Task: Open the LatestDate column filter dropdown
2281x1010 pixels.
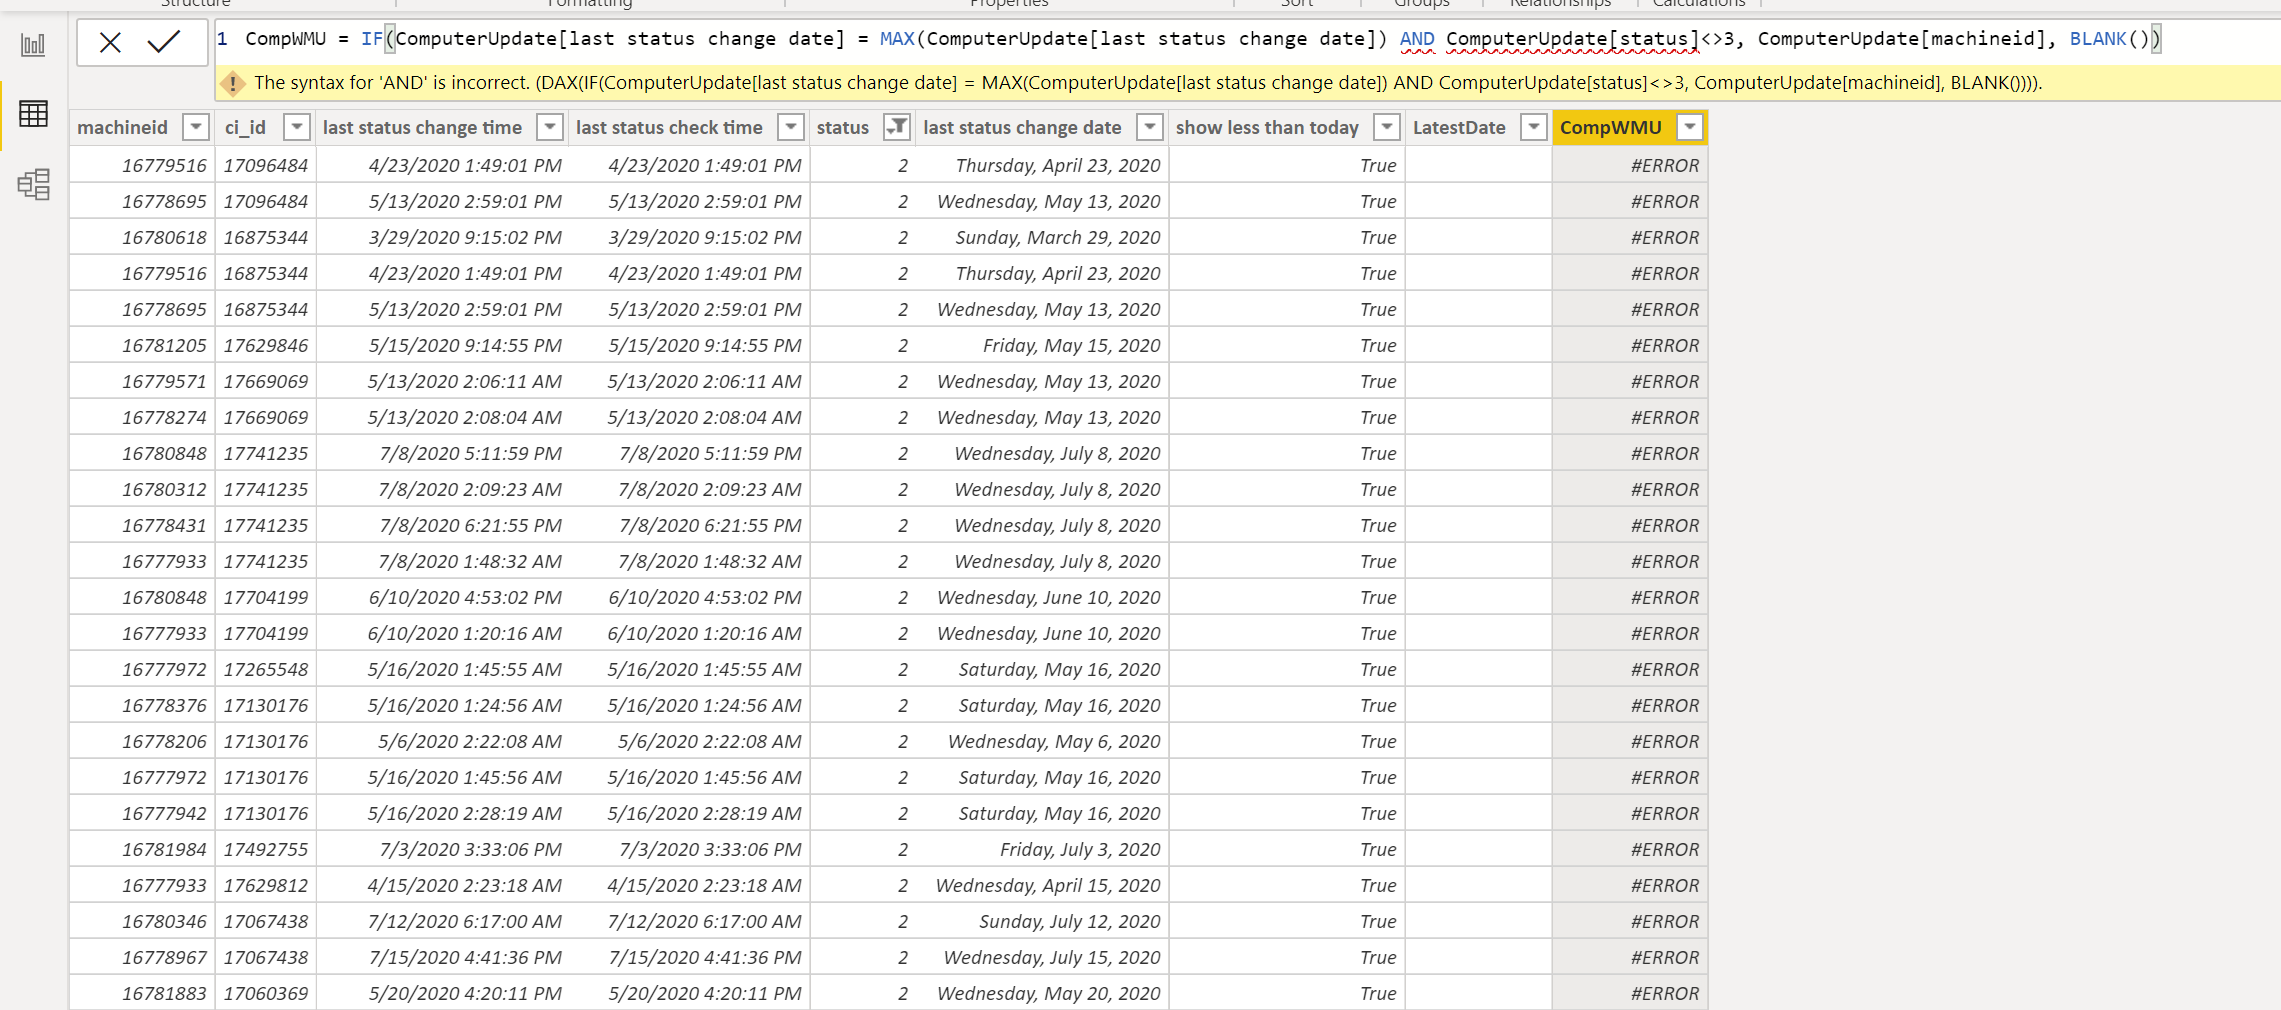Action: [x=1534, y=127]
